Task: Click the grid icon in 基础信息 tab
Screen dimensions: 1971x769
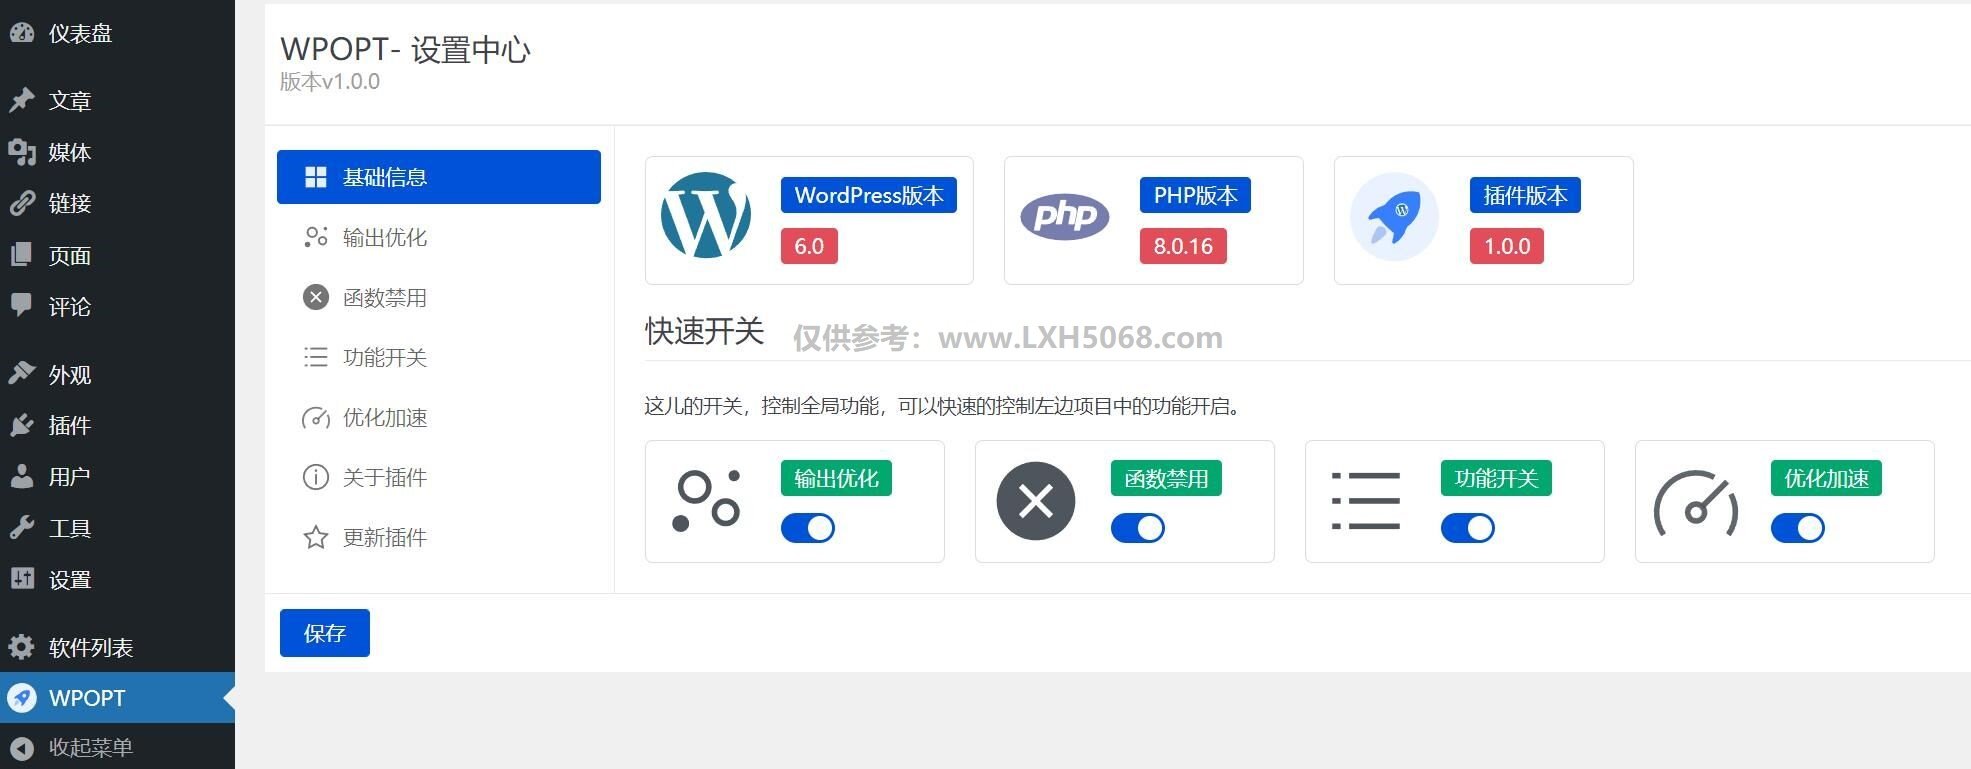Action: click(x=316, y=177)
